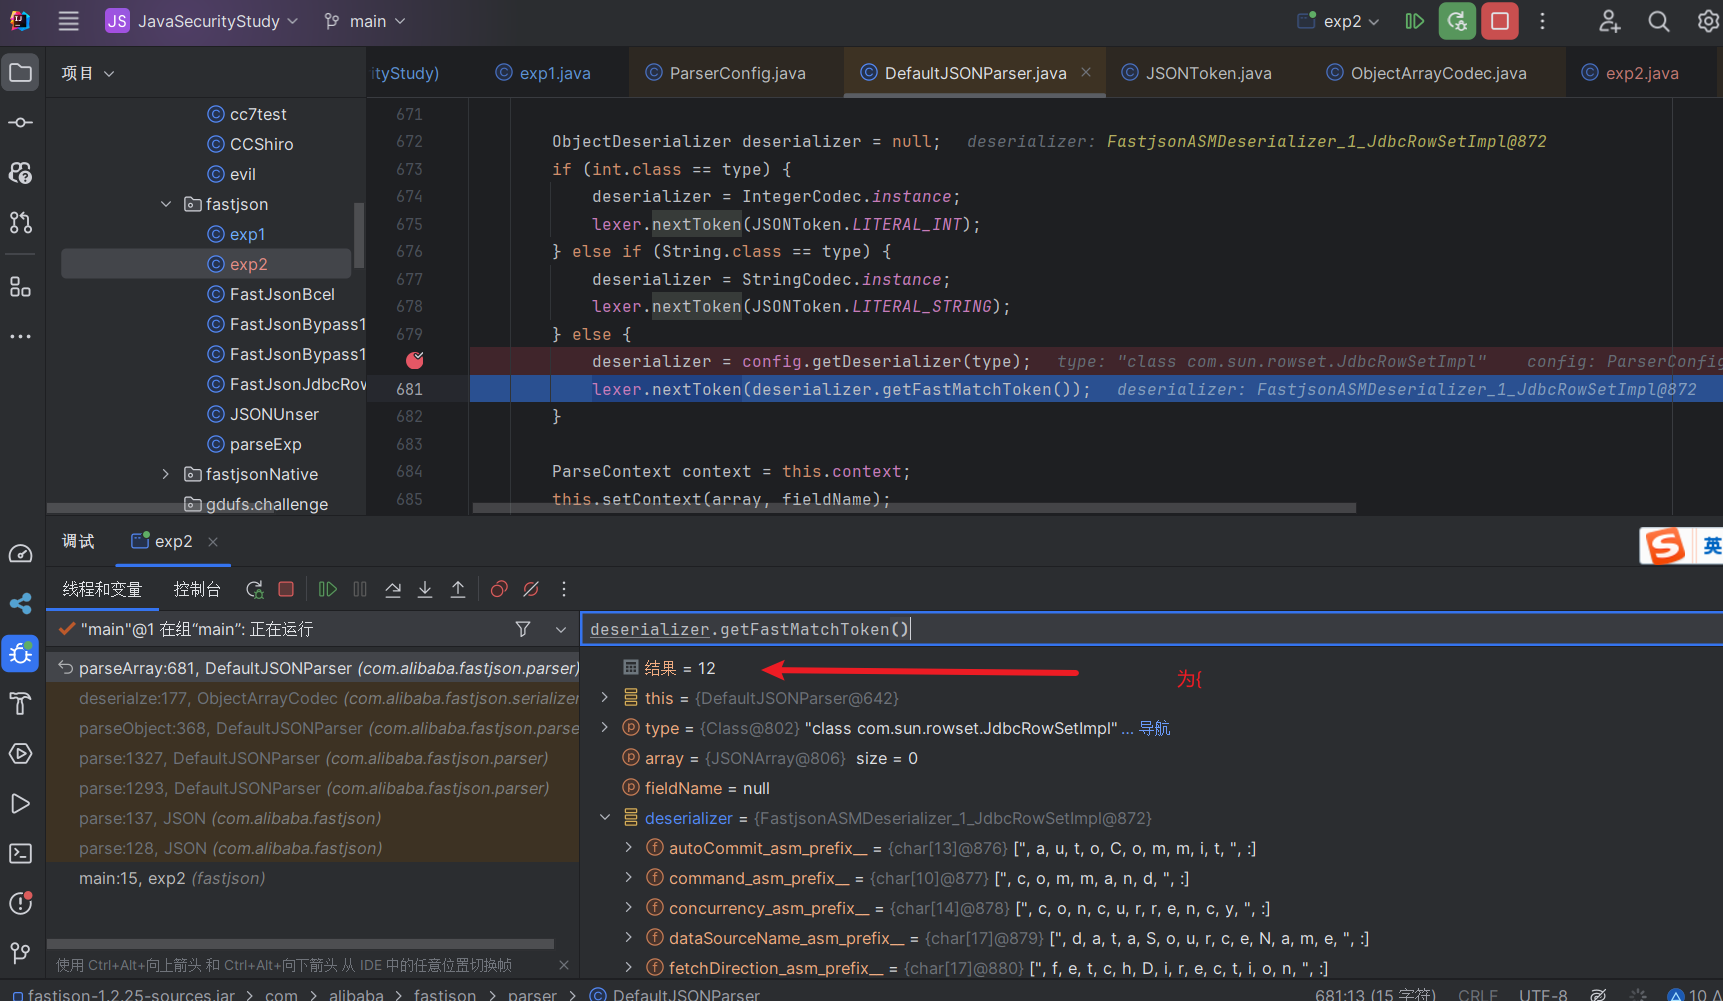Open Search Everywhere magnifier
Viewport: 1723px width, 1001px height.
1659,21
